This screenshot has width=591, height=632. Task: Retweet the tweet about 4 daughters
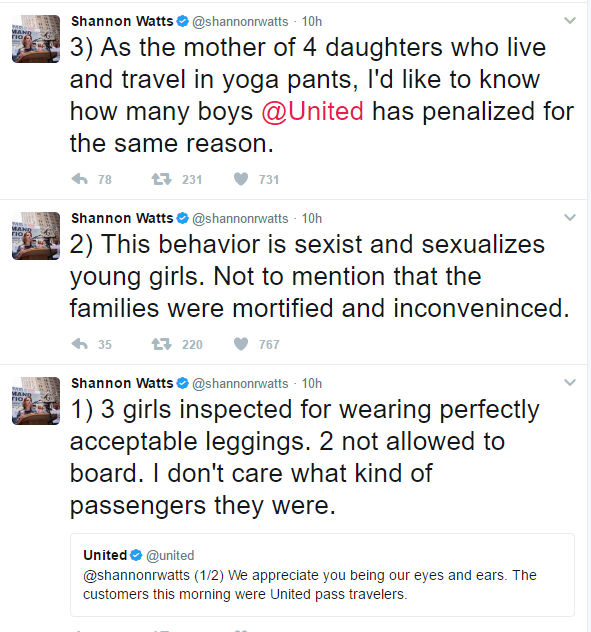(162, 179)
